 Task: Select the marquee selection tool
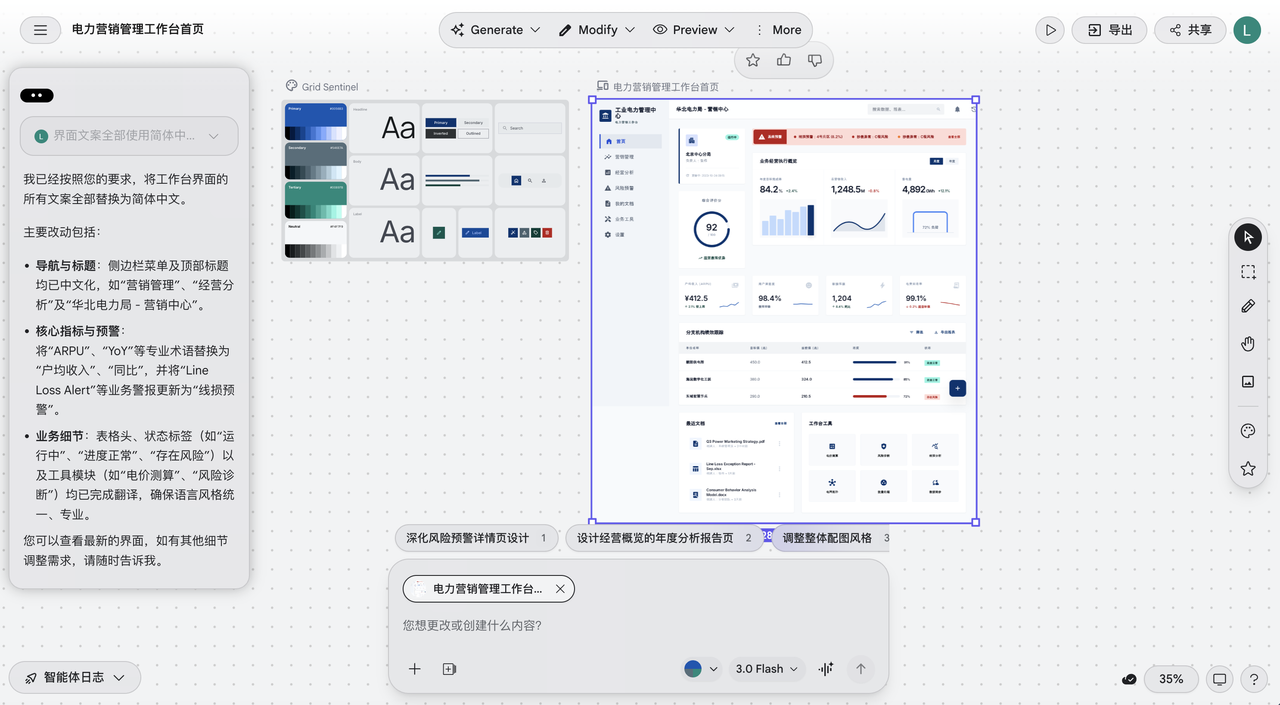(x=1248, y=272)
